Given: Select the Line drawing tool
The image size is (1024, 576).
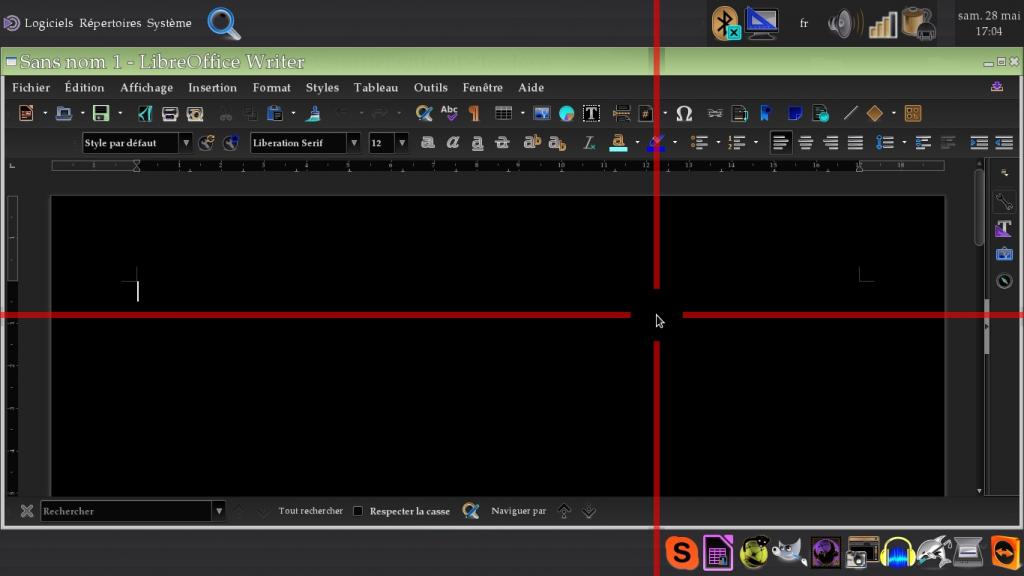Looking at the screenshot, I should (850, 114).
